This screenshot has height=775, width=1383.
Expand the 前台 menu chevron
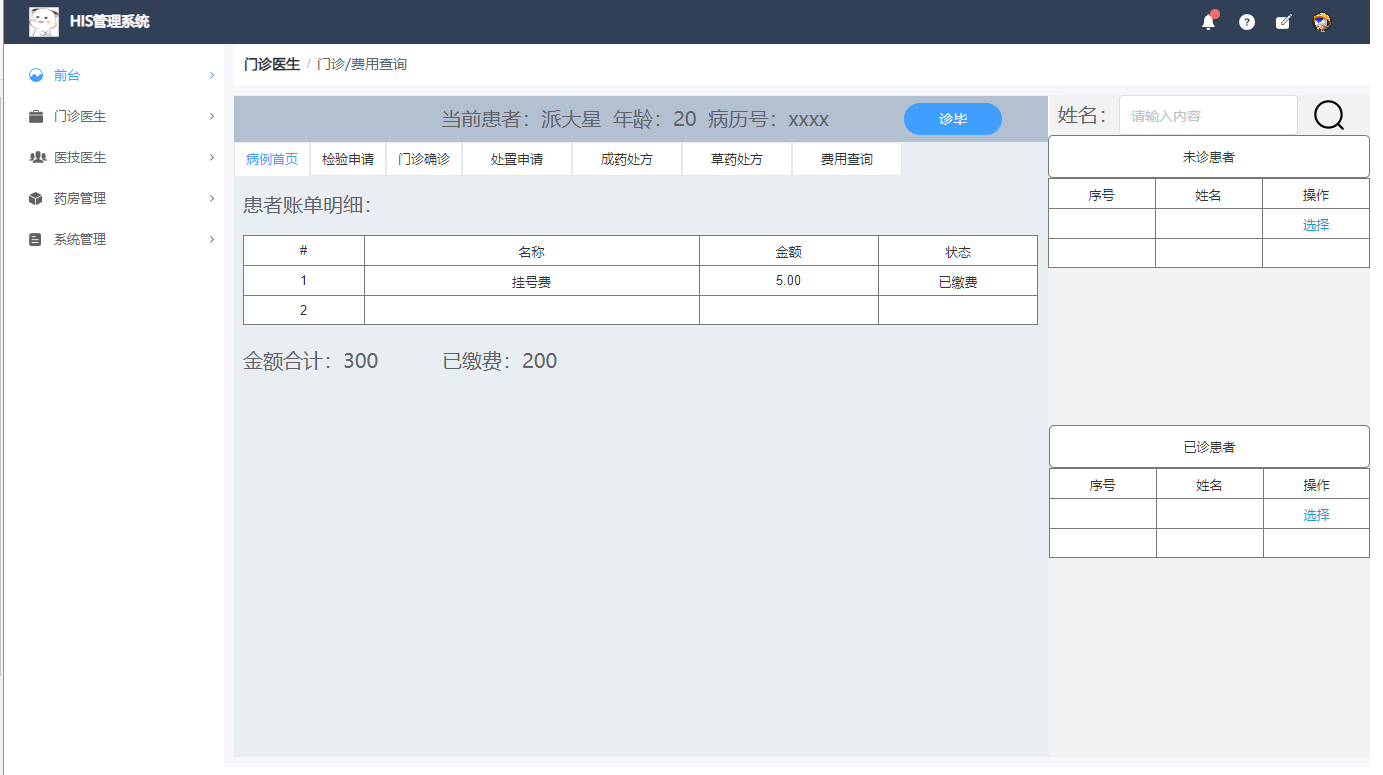tap(212, 75)
